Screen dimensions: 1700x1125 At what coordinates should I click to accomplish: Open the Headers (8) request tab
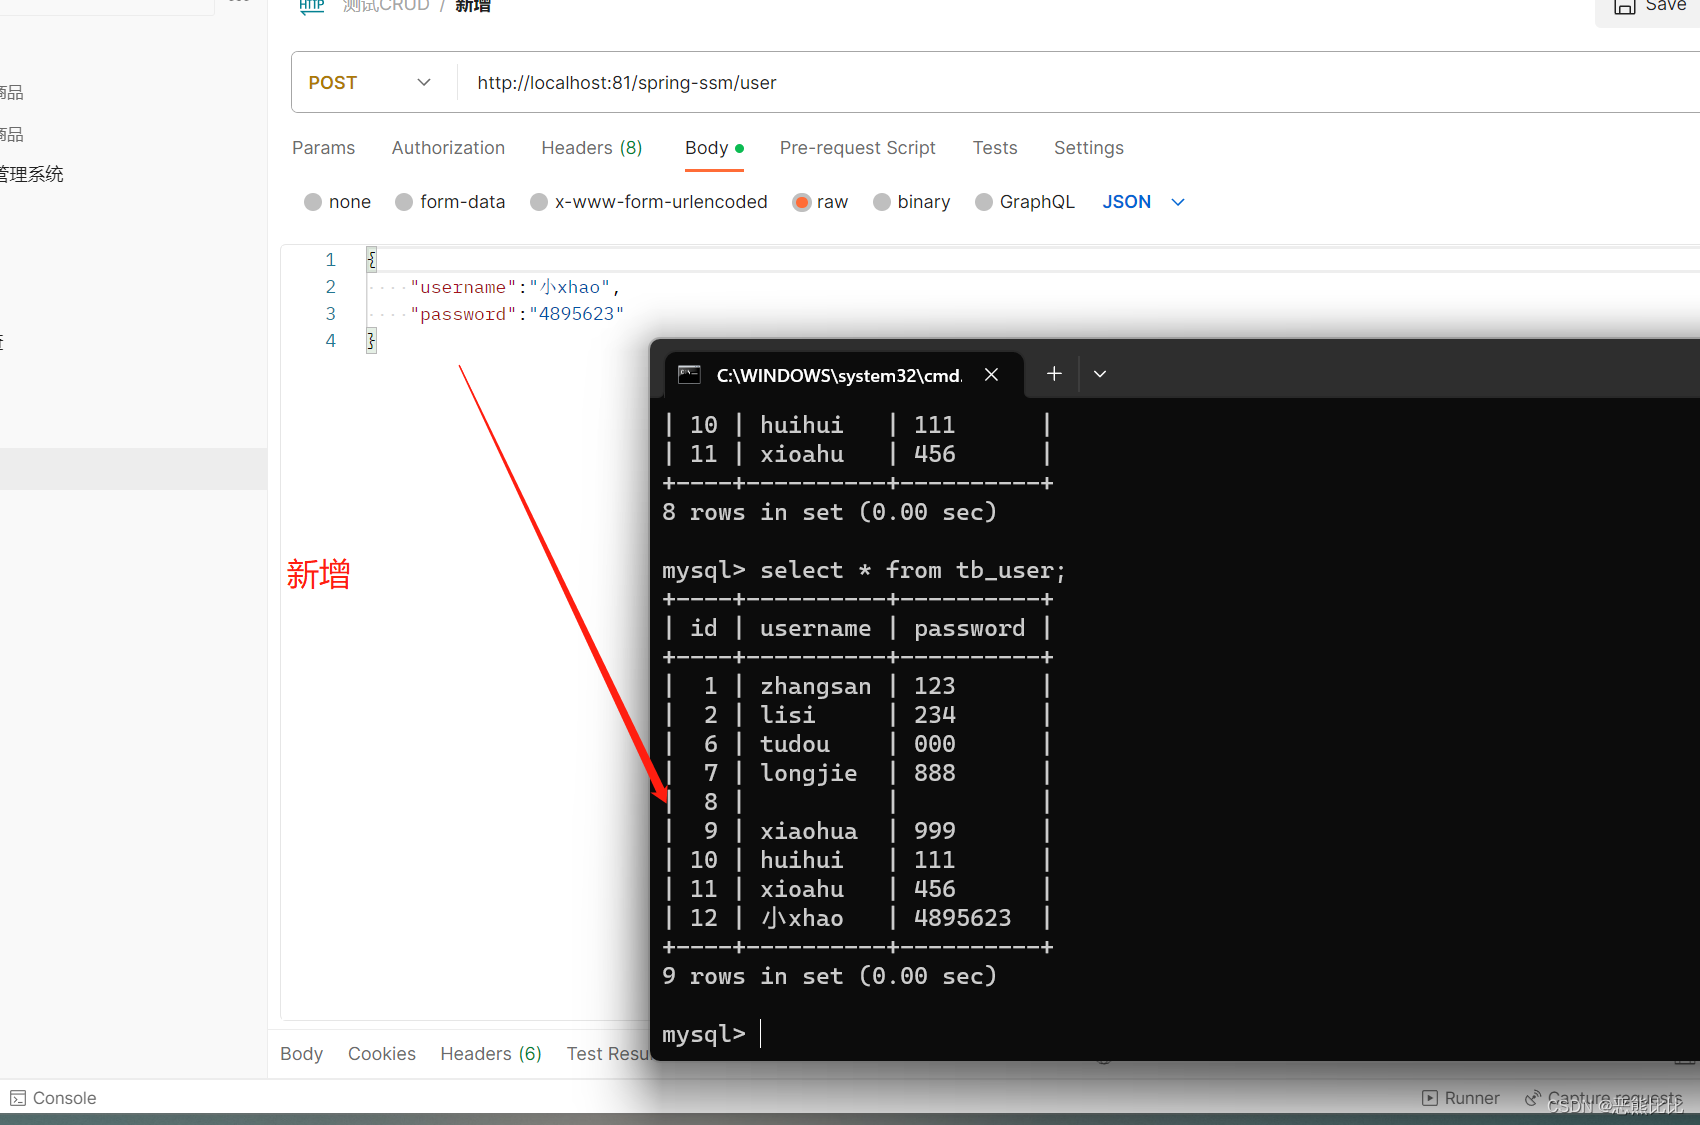click(x=592, y=148)
